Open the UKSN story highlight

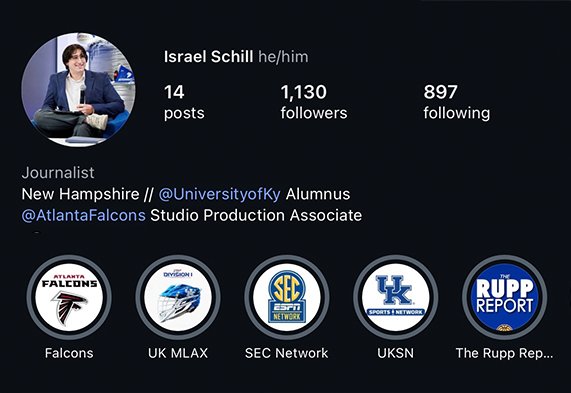pos(395,298)
